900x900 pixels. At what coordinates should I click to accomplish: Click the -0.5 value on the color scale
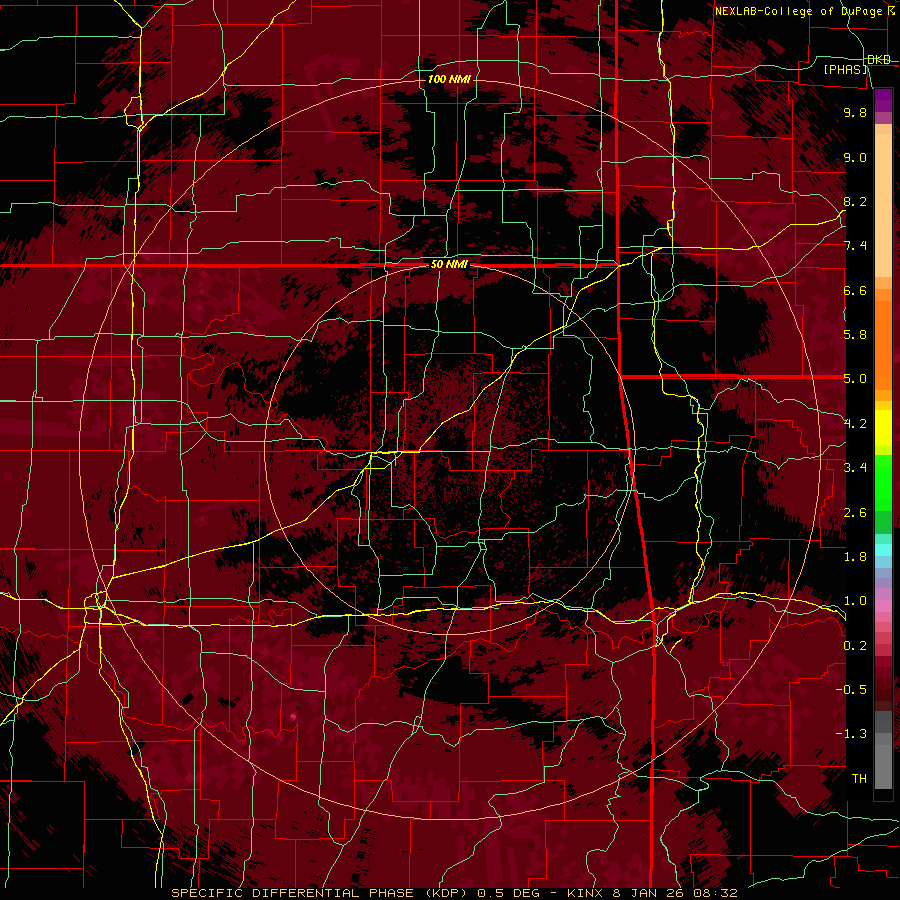pos(852,690)
